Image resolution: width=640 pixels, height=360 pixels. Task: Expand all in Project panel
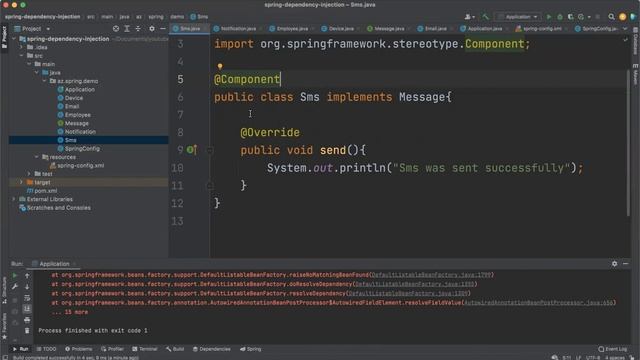coord(127,29)
